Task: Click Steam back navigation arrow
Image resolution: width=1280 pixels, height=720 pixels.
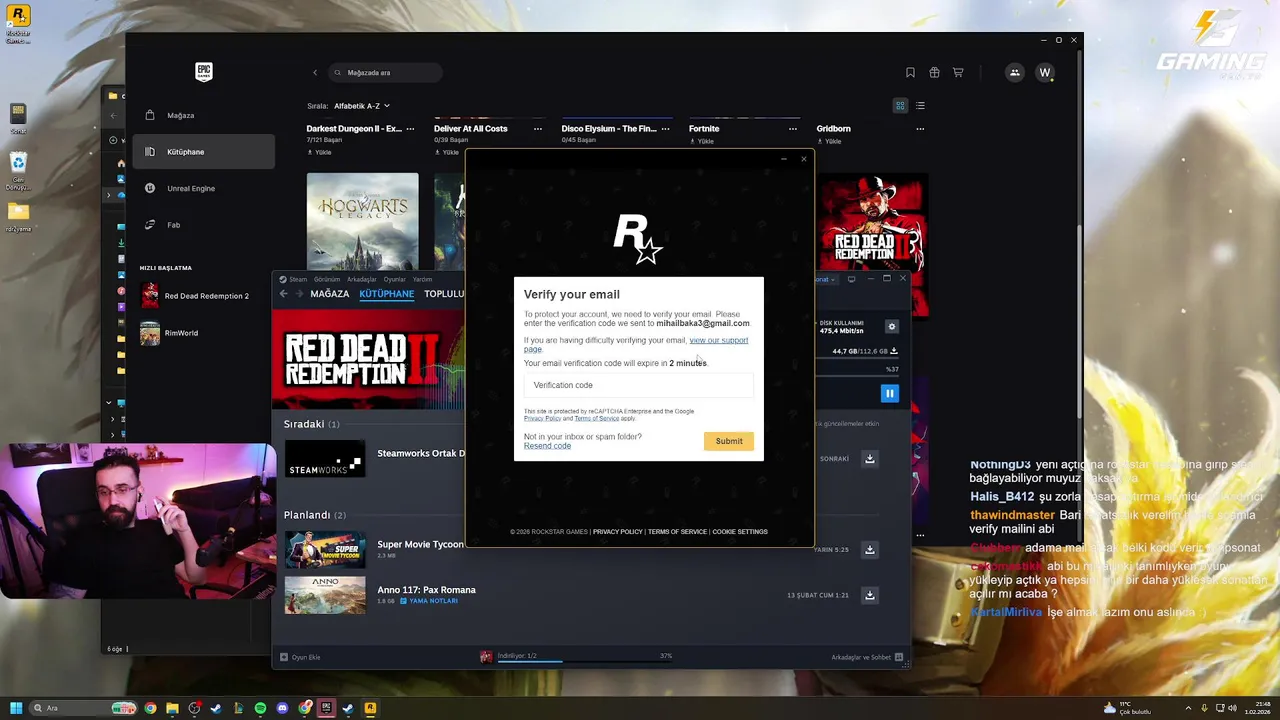Action: tap(283, 294)
